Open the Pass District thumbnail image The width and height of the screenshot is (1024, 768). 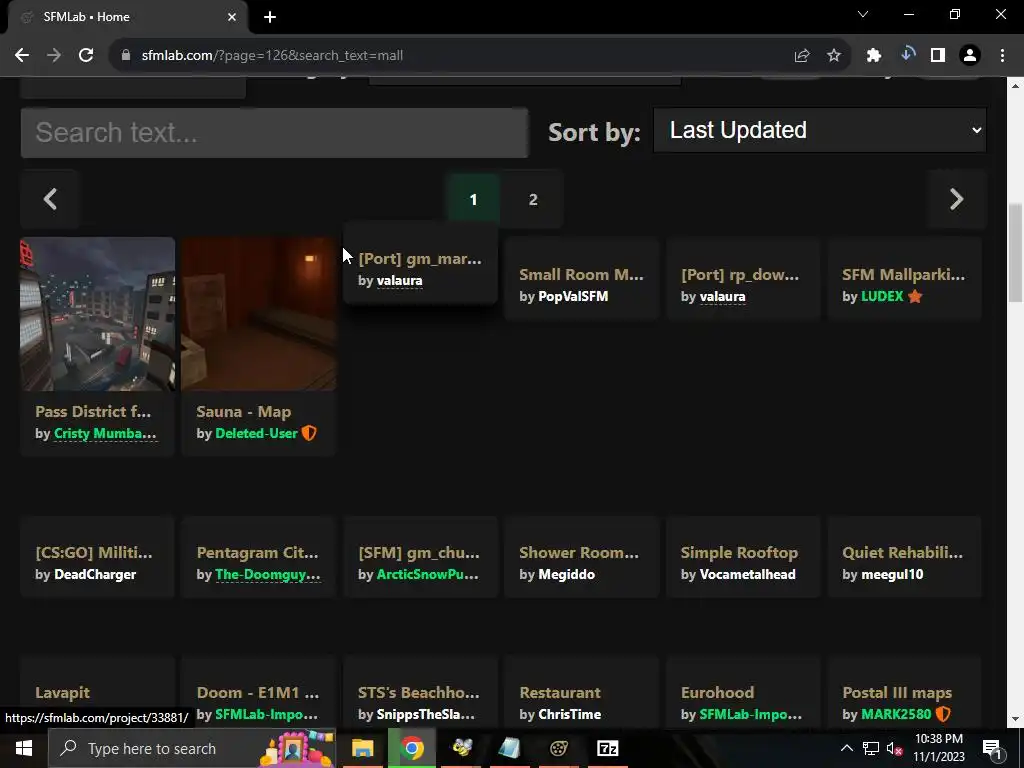[98, 314]
